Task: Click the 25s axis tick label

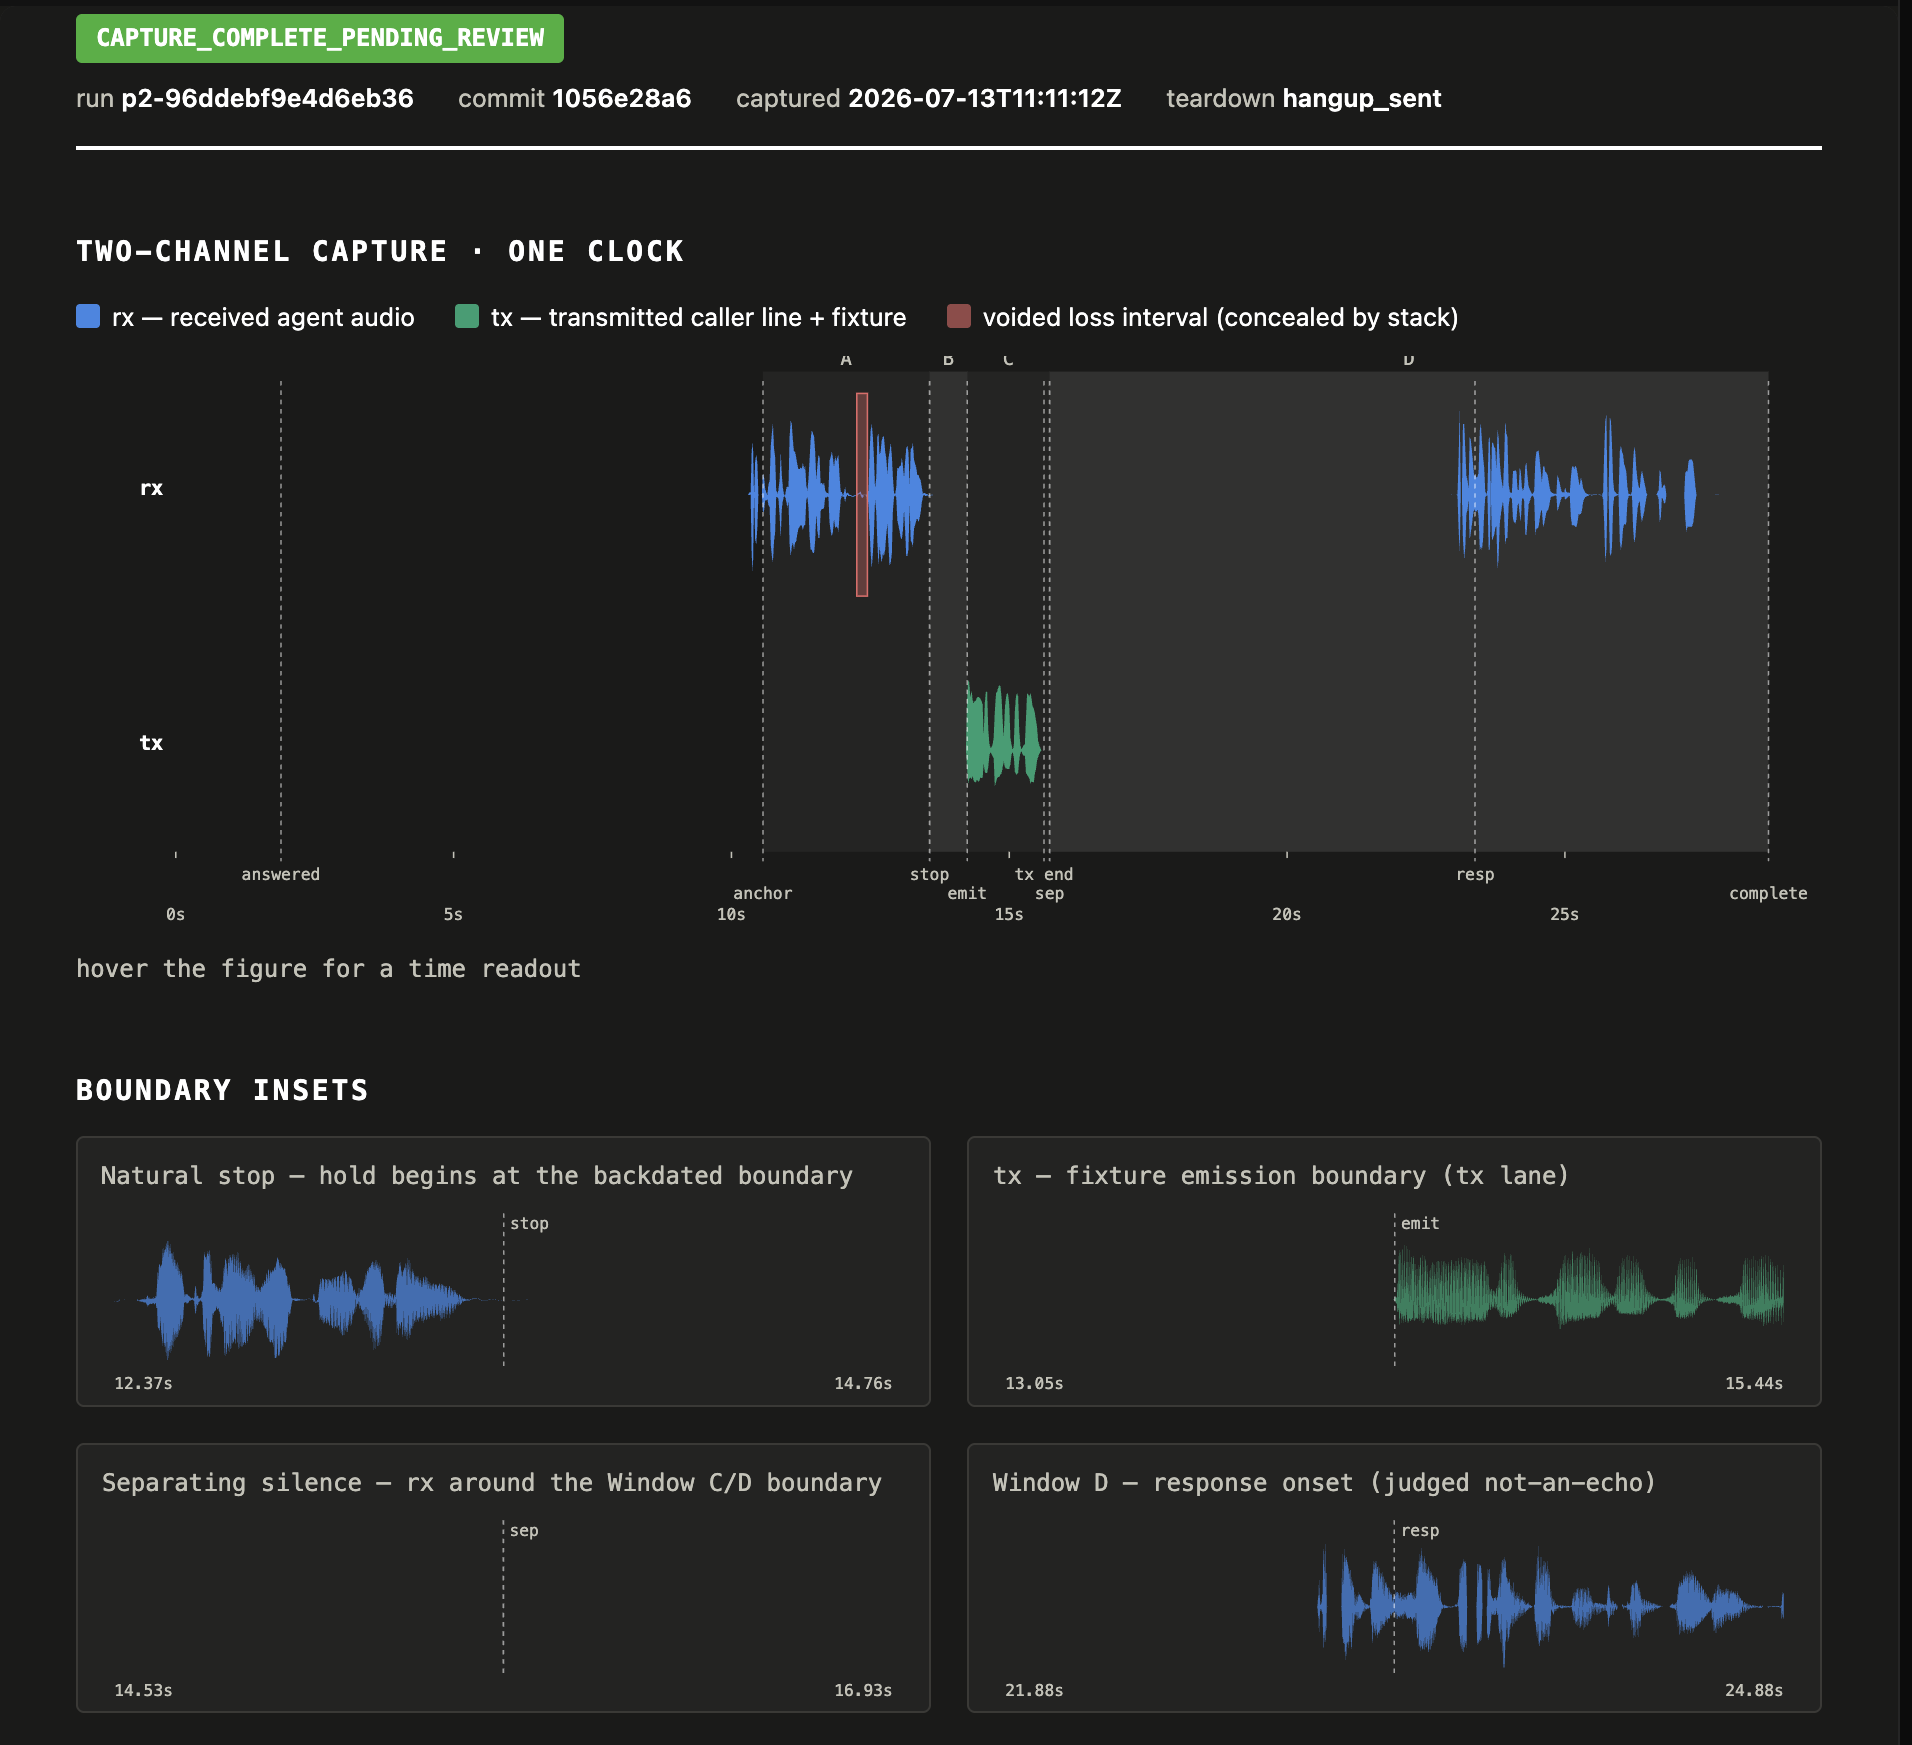Action: click(1565, 914)
